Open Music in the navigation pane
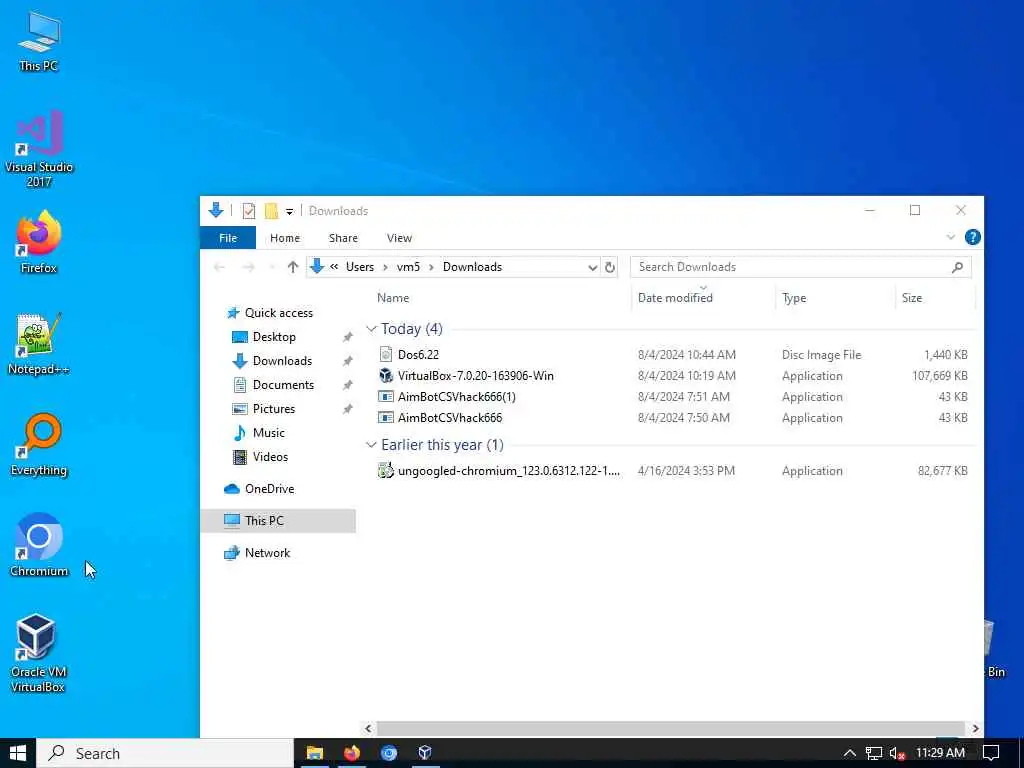 [268, 433]
